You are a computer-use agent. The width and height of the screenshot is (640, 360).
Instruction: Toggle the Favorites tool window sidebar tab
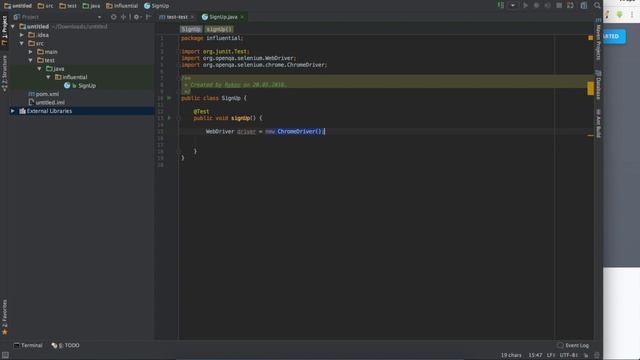pos(4,318)
